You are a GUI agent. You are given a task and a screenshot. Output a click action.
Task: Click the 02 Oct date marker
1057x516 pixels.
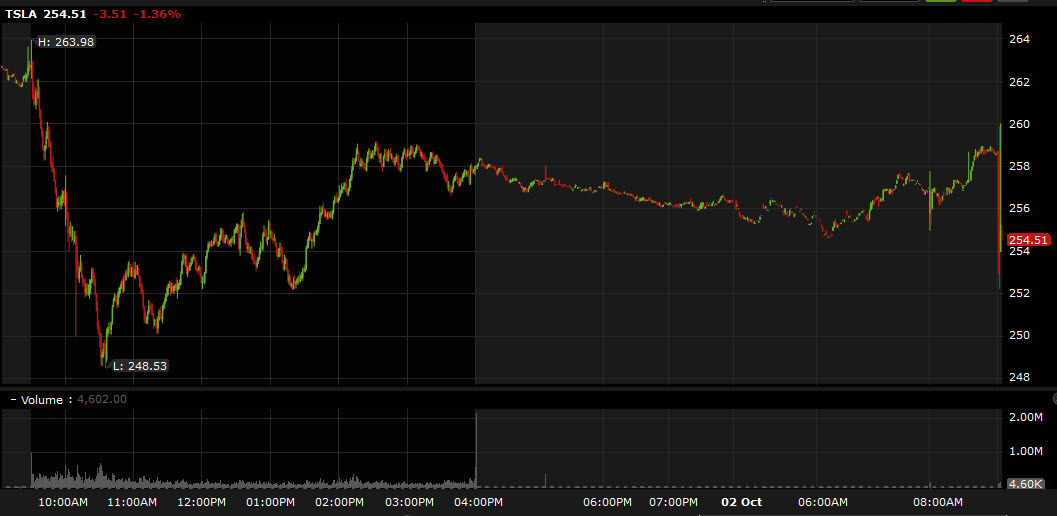coord(742,502)
